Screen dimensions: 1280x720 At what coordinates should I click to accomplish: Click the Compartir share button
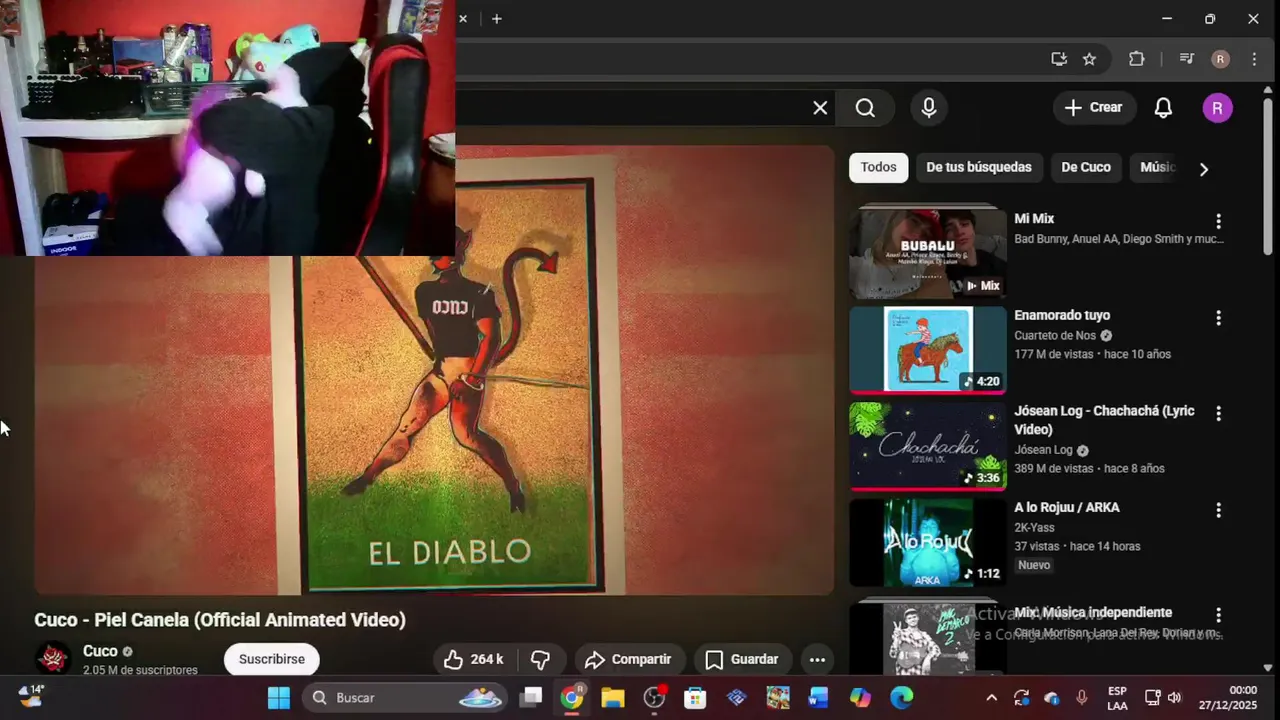[629, 659]
